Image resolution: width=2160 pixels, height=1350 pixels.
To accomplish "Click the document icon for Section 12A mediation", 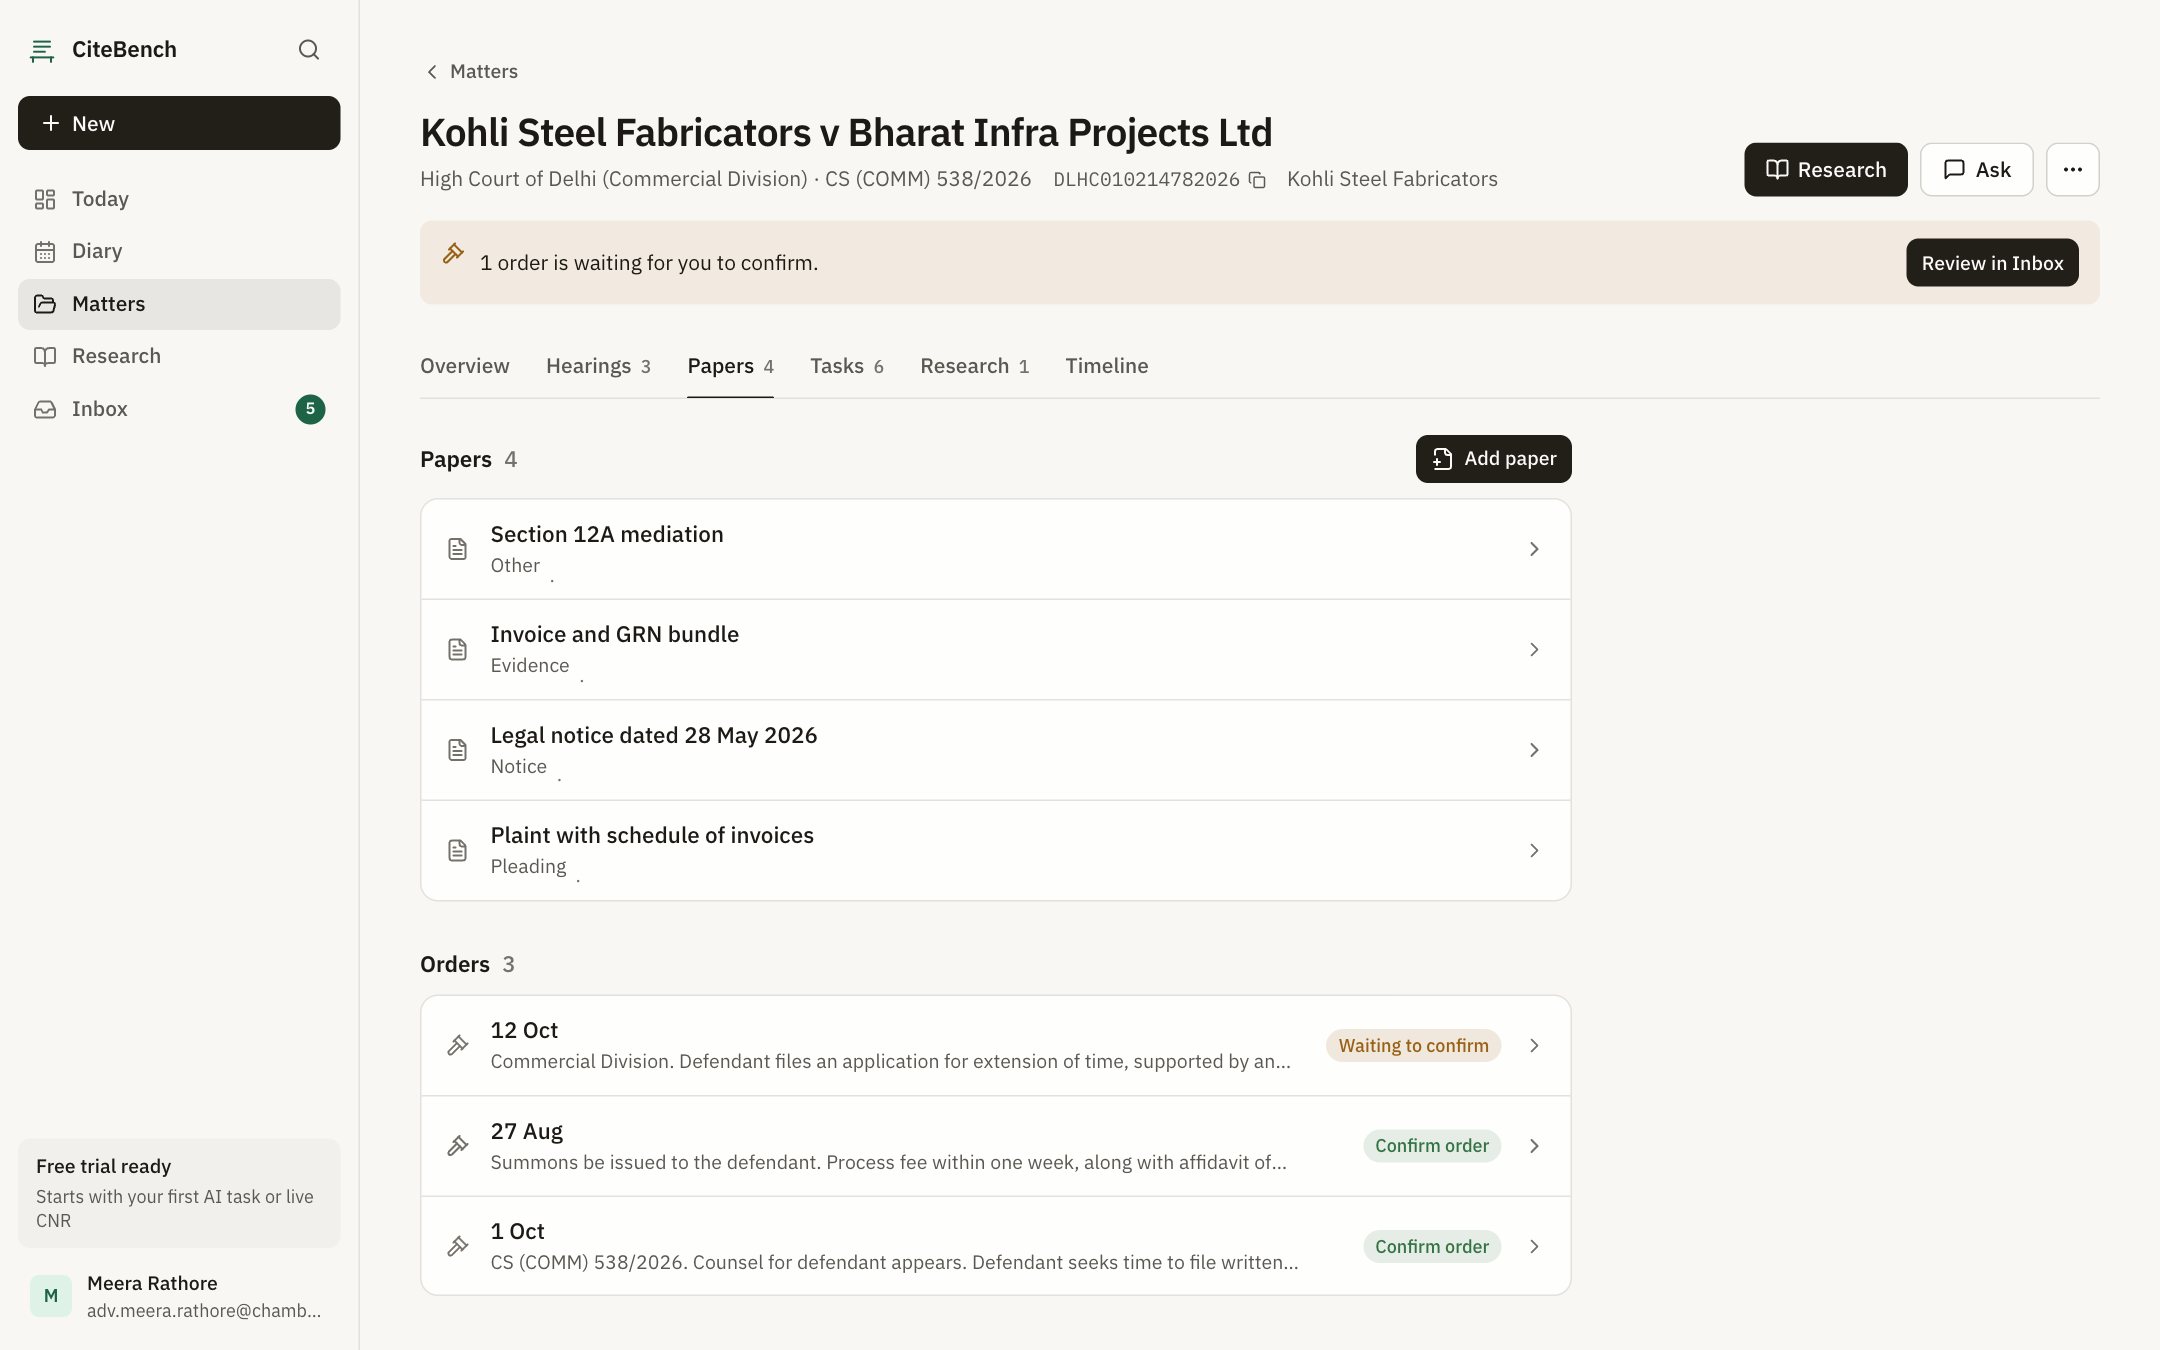I will (x=458, y=549).
